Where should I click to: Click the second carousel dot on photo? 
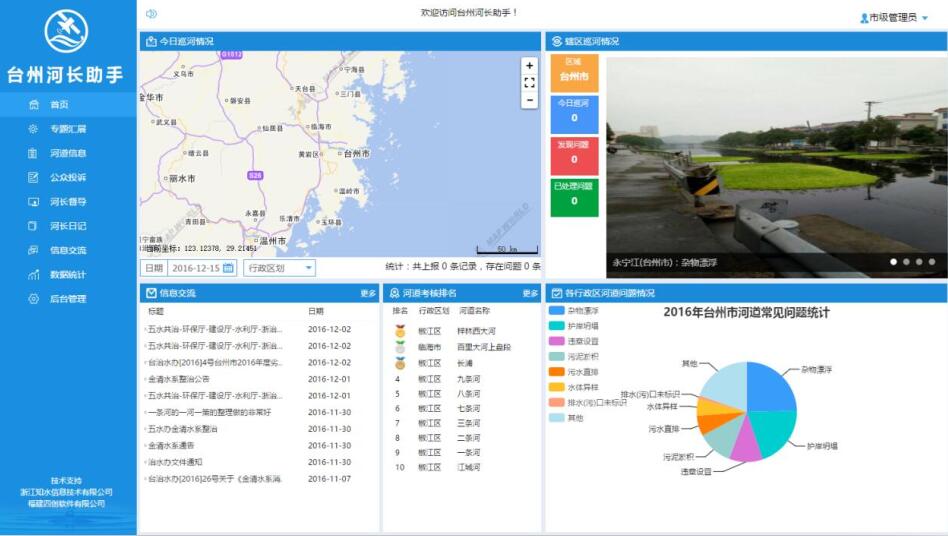[906, 262]
